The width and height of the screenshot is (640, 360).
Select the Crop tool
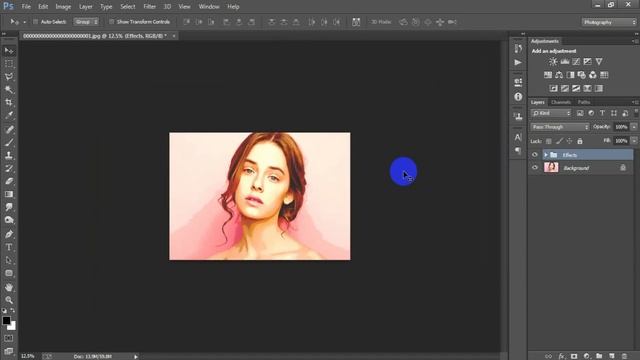pyautogui.click(x=9, y=102)
